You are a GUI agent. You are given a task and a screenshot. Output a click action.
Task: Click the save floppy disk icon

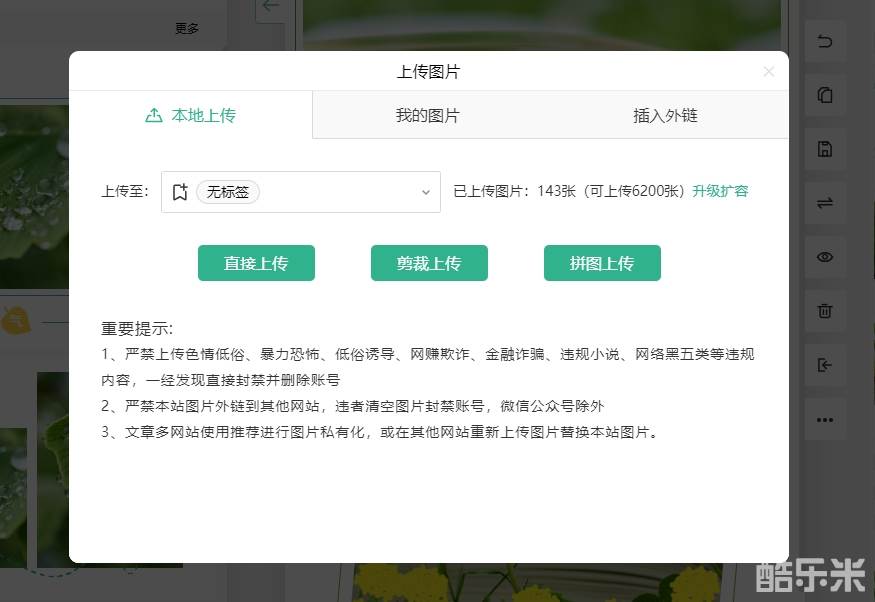[825, 150]
